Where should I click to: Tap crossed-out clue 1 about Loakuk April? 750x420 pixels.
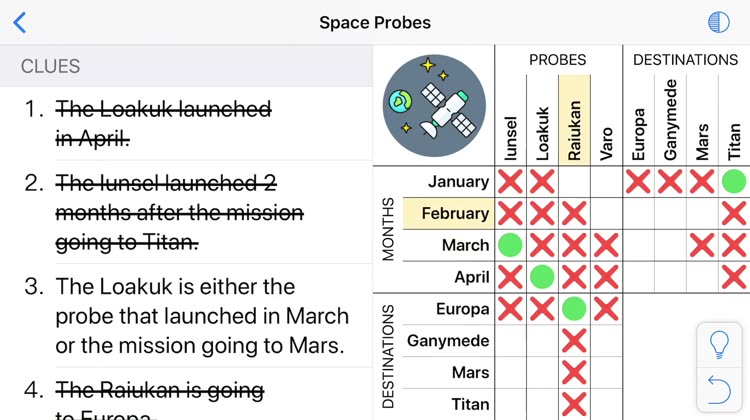[164, 124]
